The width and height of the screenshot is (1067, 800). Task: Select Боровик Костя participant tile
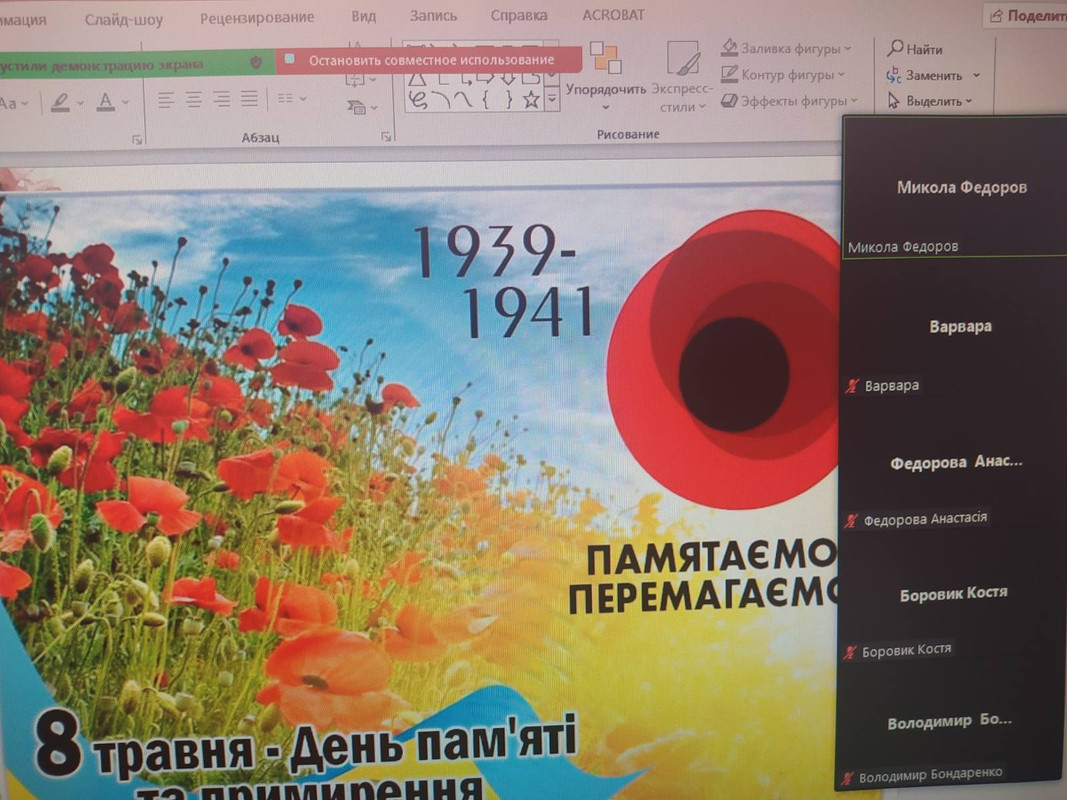coord(953,595)
